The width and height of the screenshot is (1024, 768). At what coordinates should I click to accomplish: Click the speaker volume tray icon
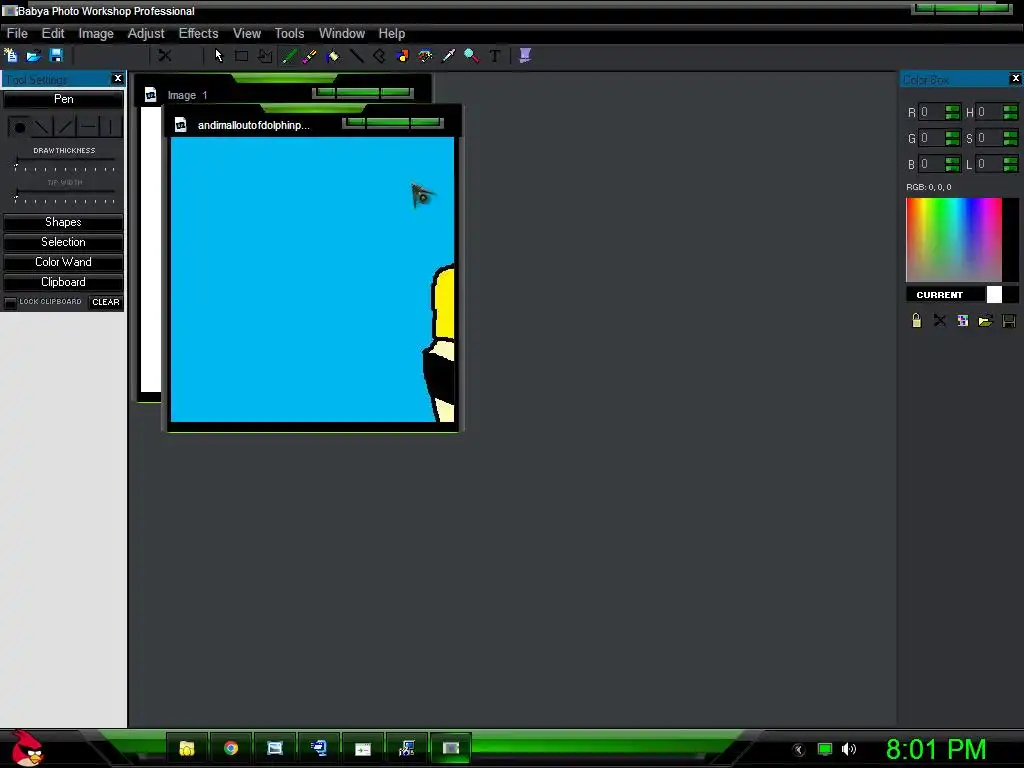(848, 749)
